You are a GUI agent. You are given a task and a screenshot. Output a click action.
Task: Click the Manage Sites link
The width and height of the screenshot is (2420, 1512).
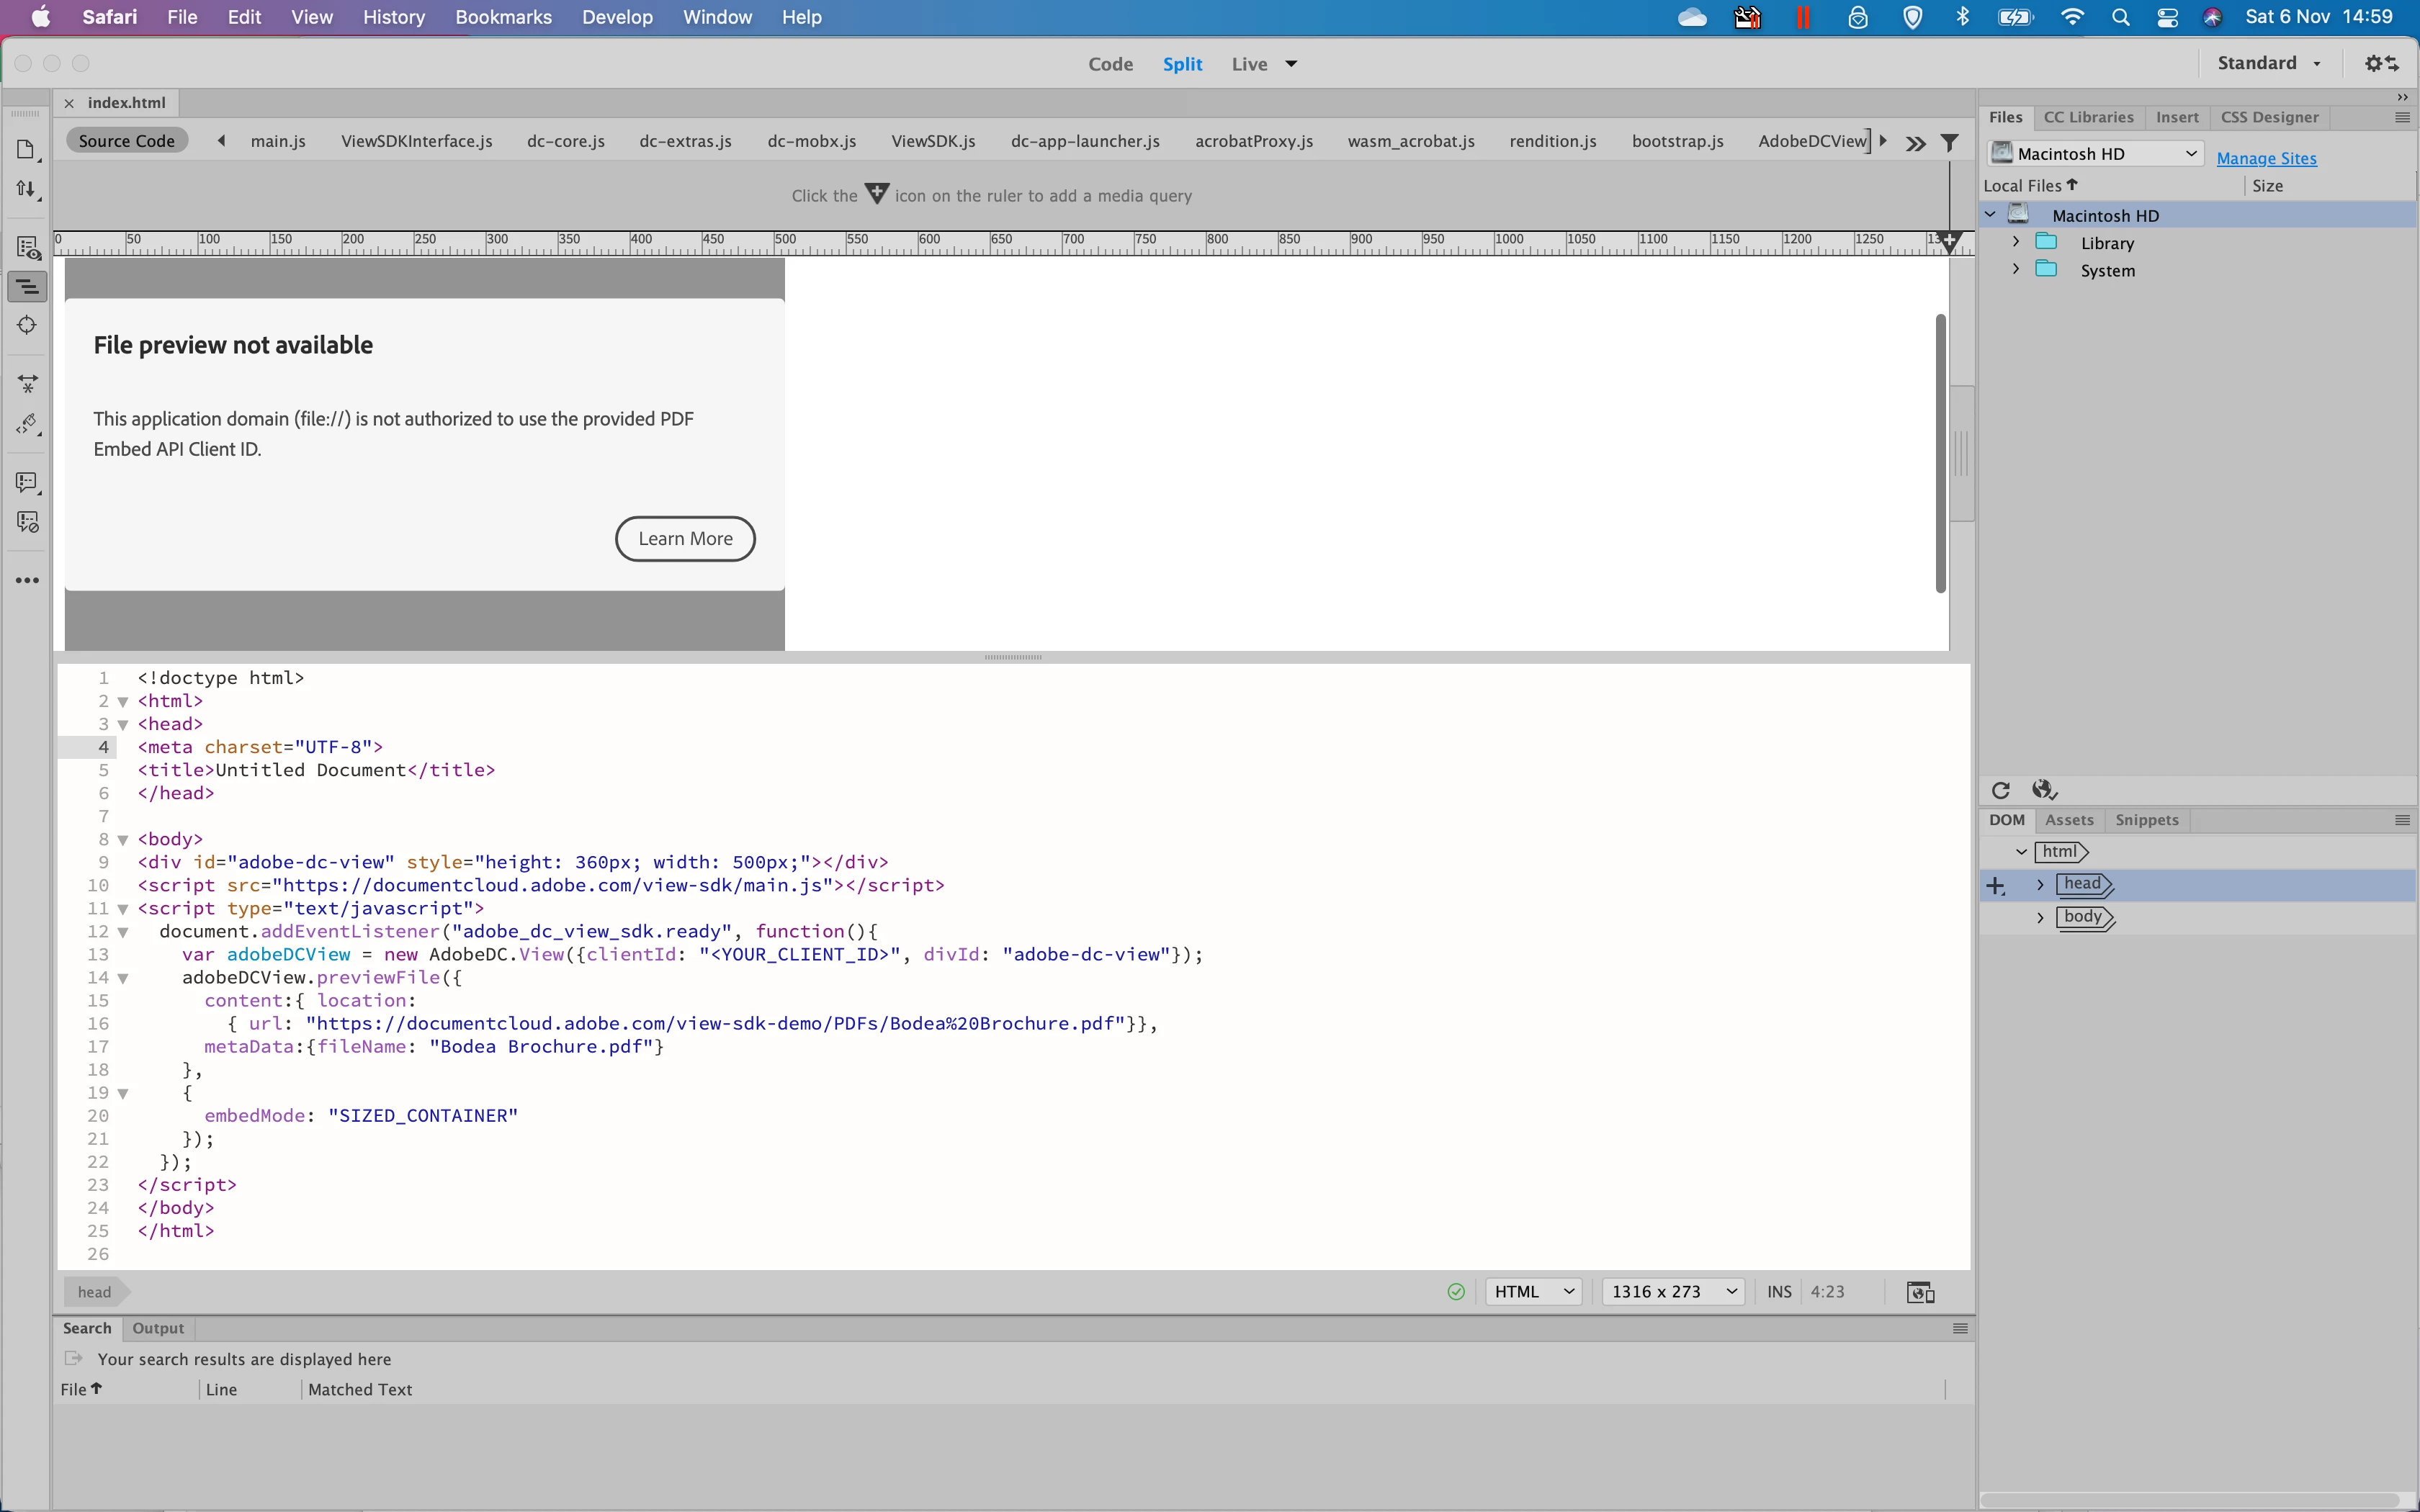(x=2266, y=158)
